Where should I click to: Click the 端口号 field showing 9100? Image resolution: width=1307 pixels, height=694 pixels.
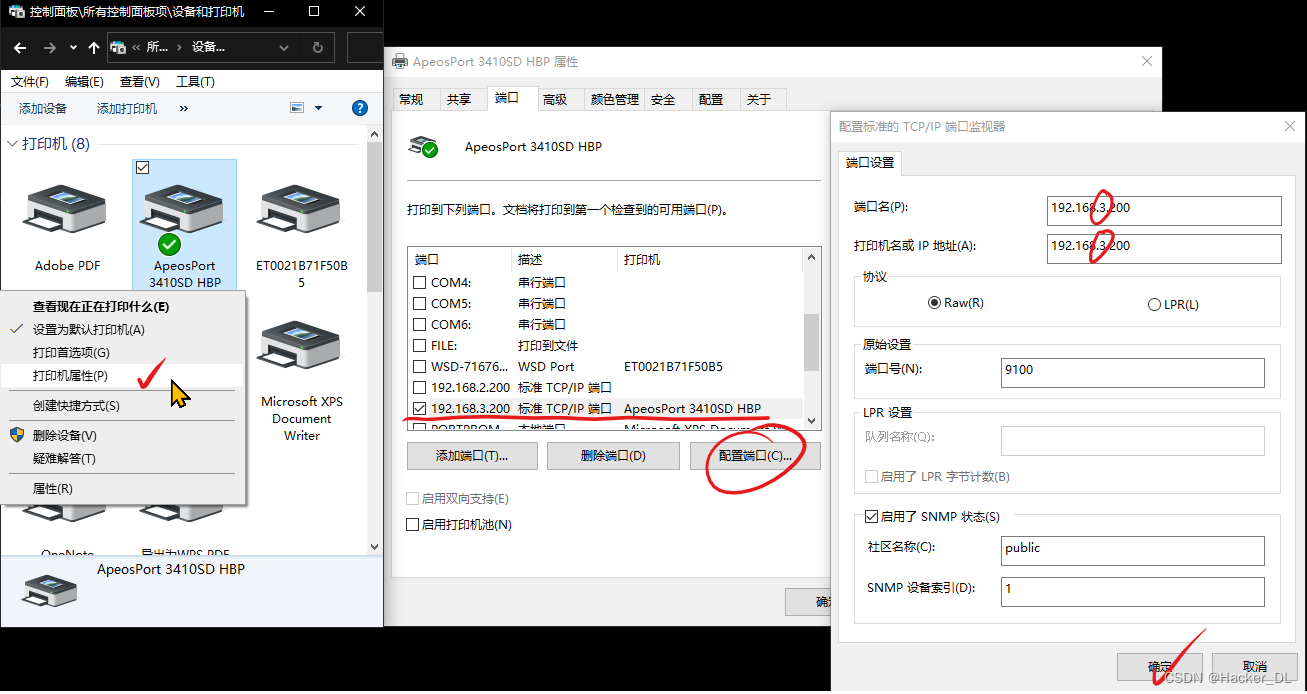[x=1132, y=372]
